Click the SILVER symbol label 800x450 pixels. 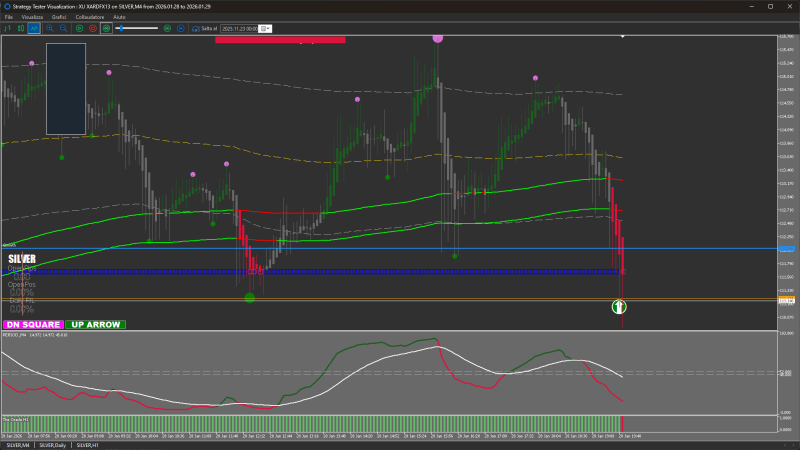tap(22, 259)
